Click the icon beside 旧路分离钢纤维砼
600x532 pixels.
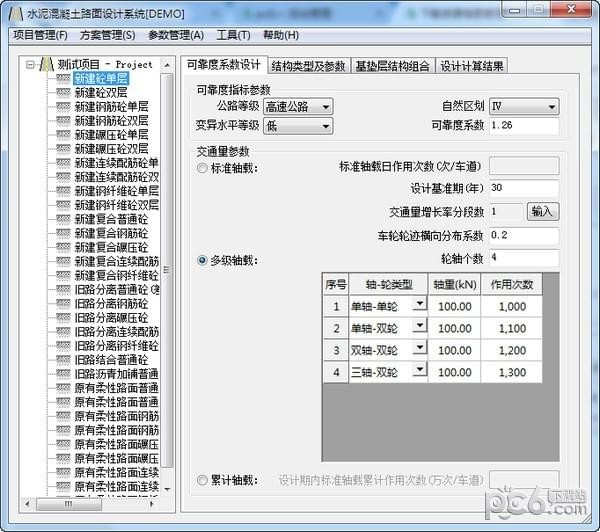point(63,346)
